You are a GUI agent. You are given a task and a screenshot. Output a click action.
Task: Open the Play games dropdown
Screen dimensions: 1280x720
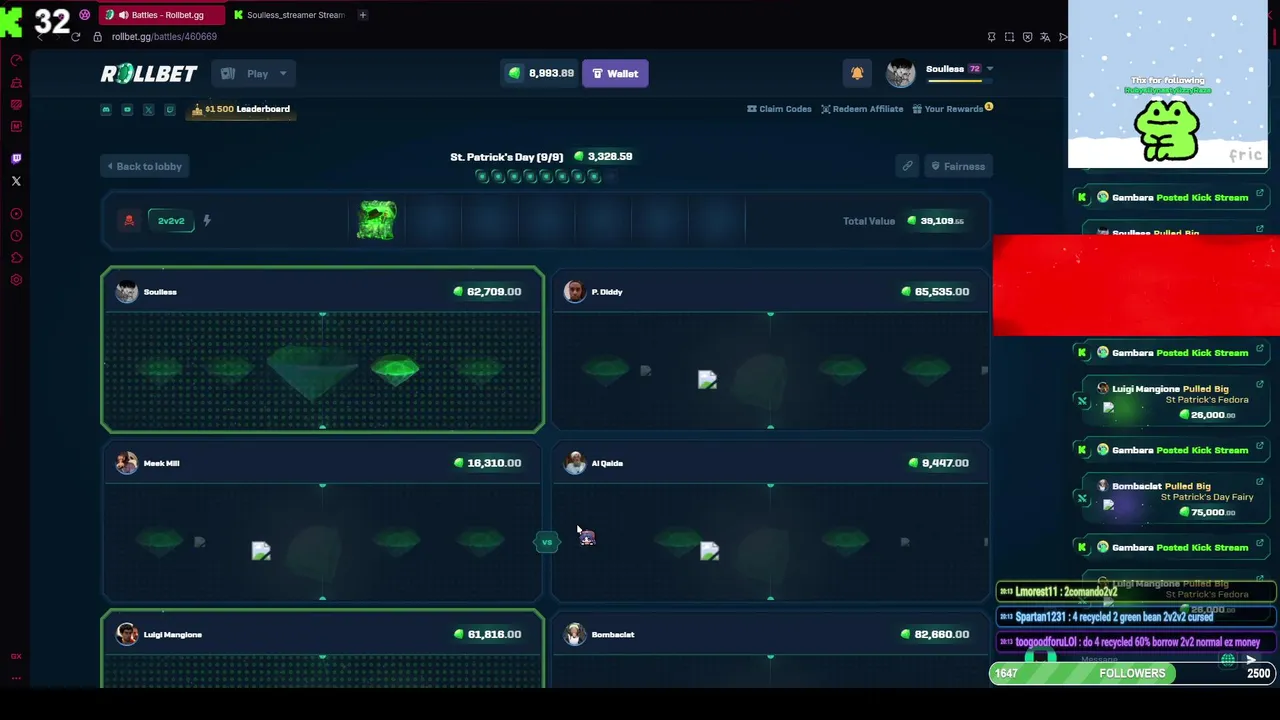coord(254,73)
